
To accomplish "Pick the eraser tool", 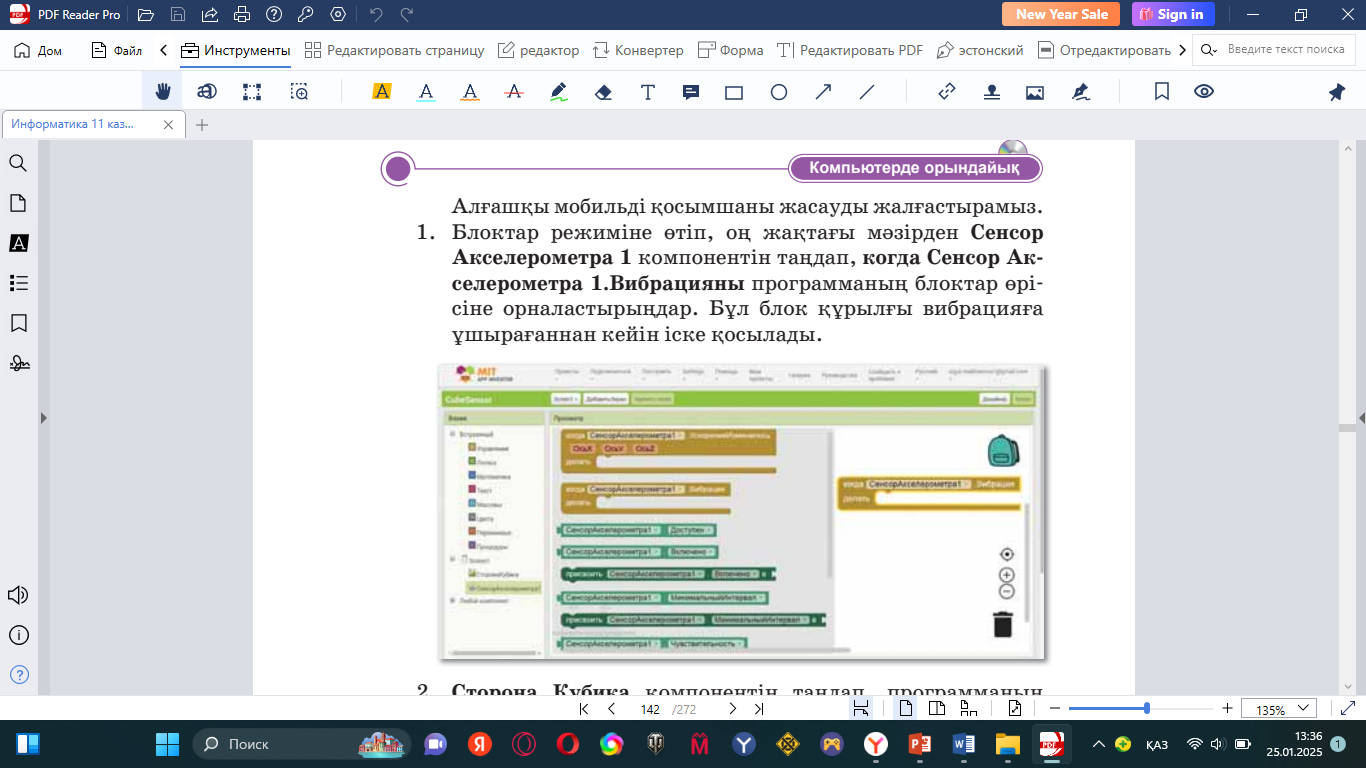I will tap(603, 92).
